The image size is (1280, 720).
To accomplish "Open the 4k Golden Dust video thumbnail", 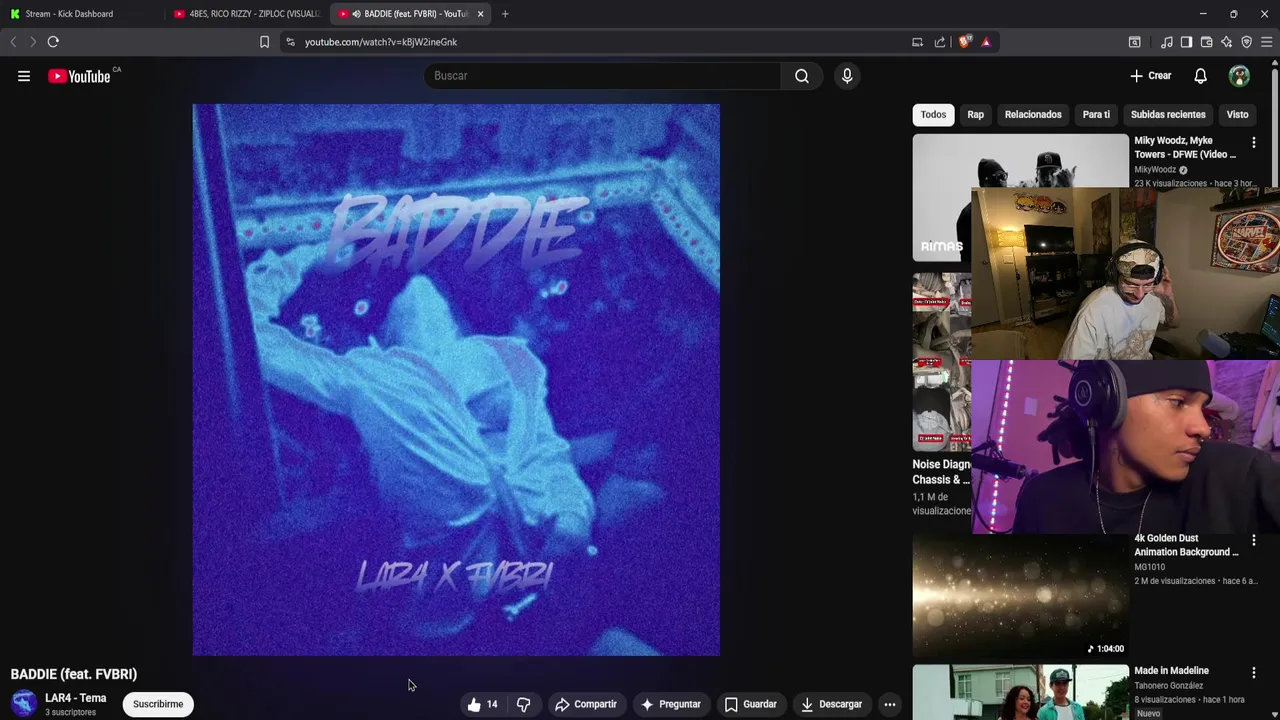I will (x=1020, y=597).
